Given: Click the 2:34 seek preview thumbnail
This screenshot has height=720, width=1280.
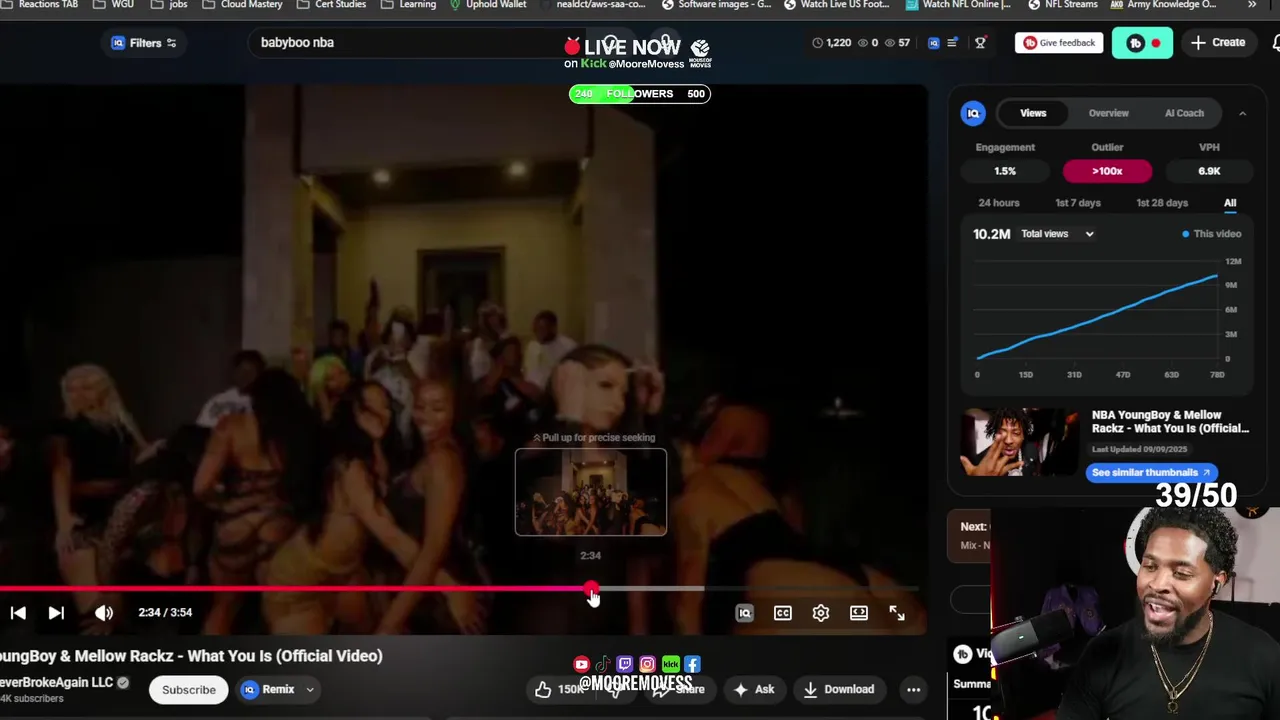Looking at the screenshot, I should click(591, 492).
